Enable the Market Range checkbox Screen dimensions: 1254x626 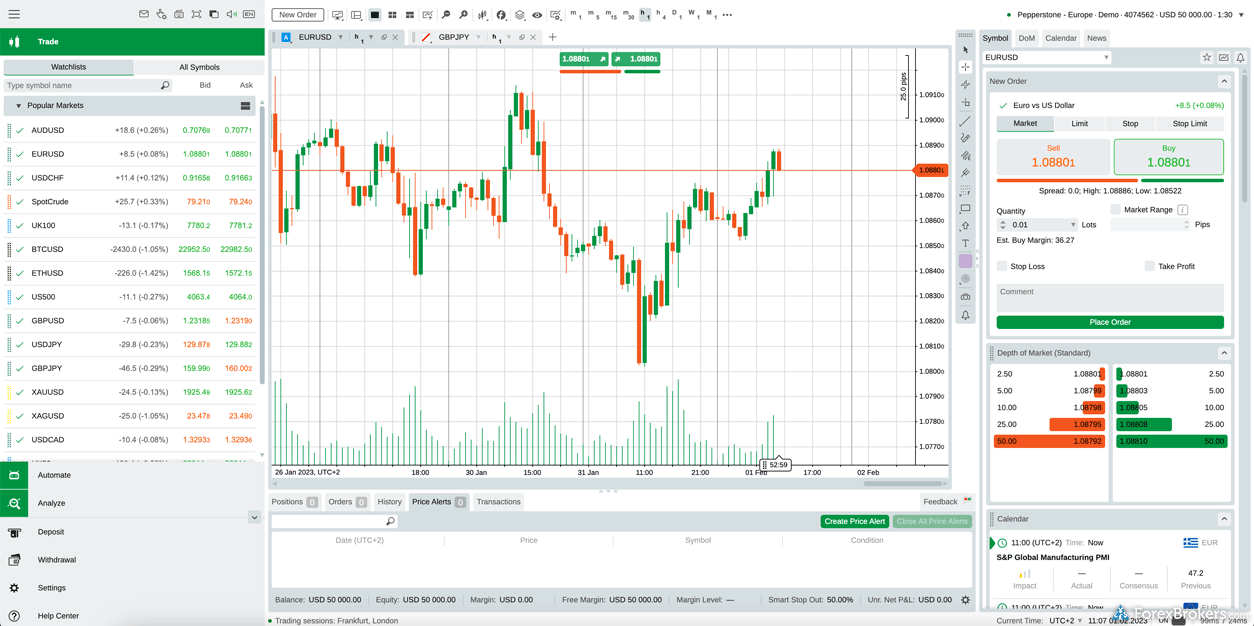1117,208
